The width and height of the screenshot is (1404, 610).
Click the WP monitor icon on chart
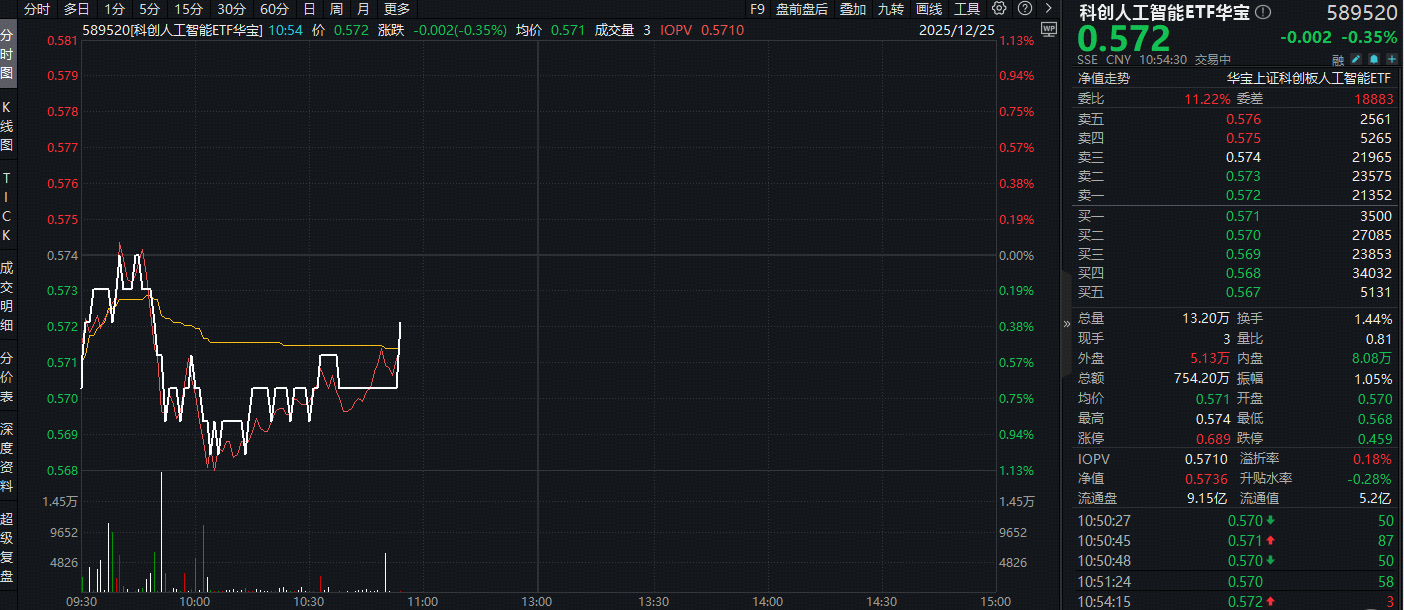click(x=1048, y=29)
